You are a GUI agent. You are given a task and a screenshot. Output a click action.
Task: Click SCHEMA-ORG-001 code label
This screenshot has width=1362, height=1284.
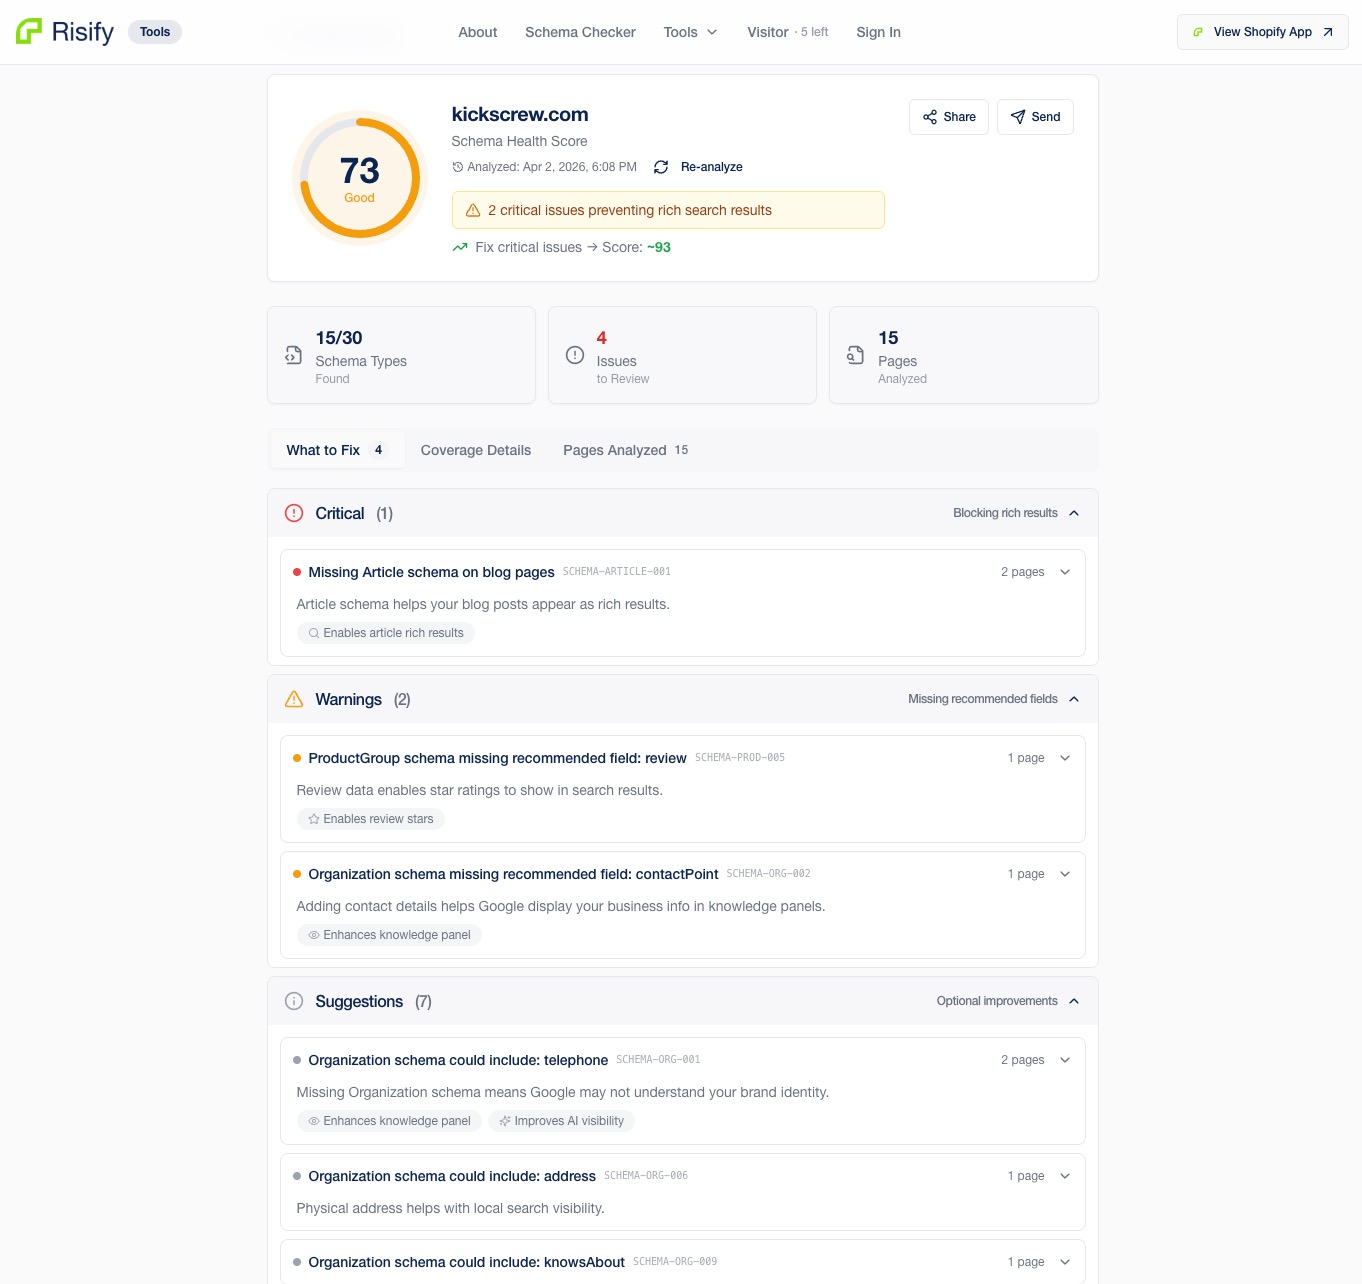(658, 1060)
